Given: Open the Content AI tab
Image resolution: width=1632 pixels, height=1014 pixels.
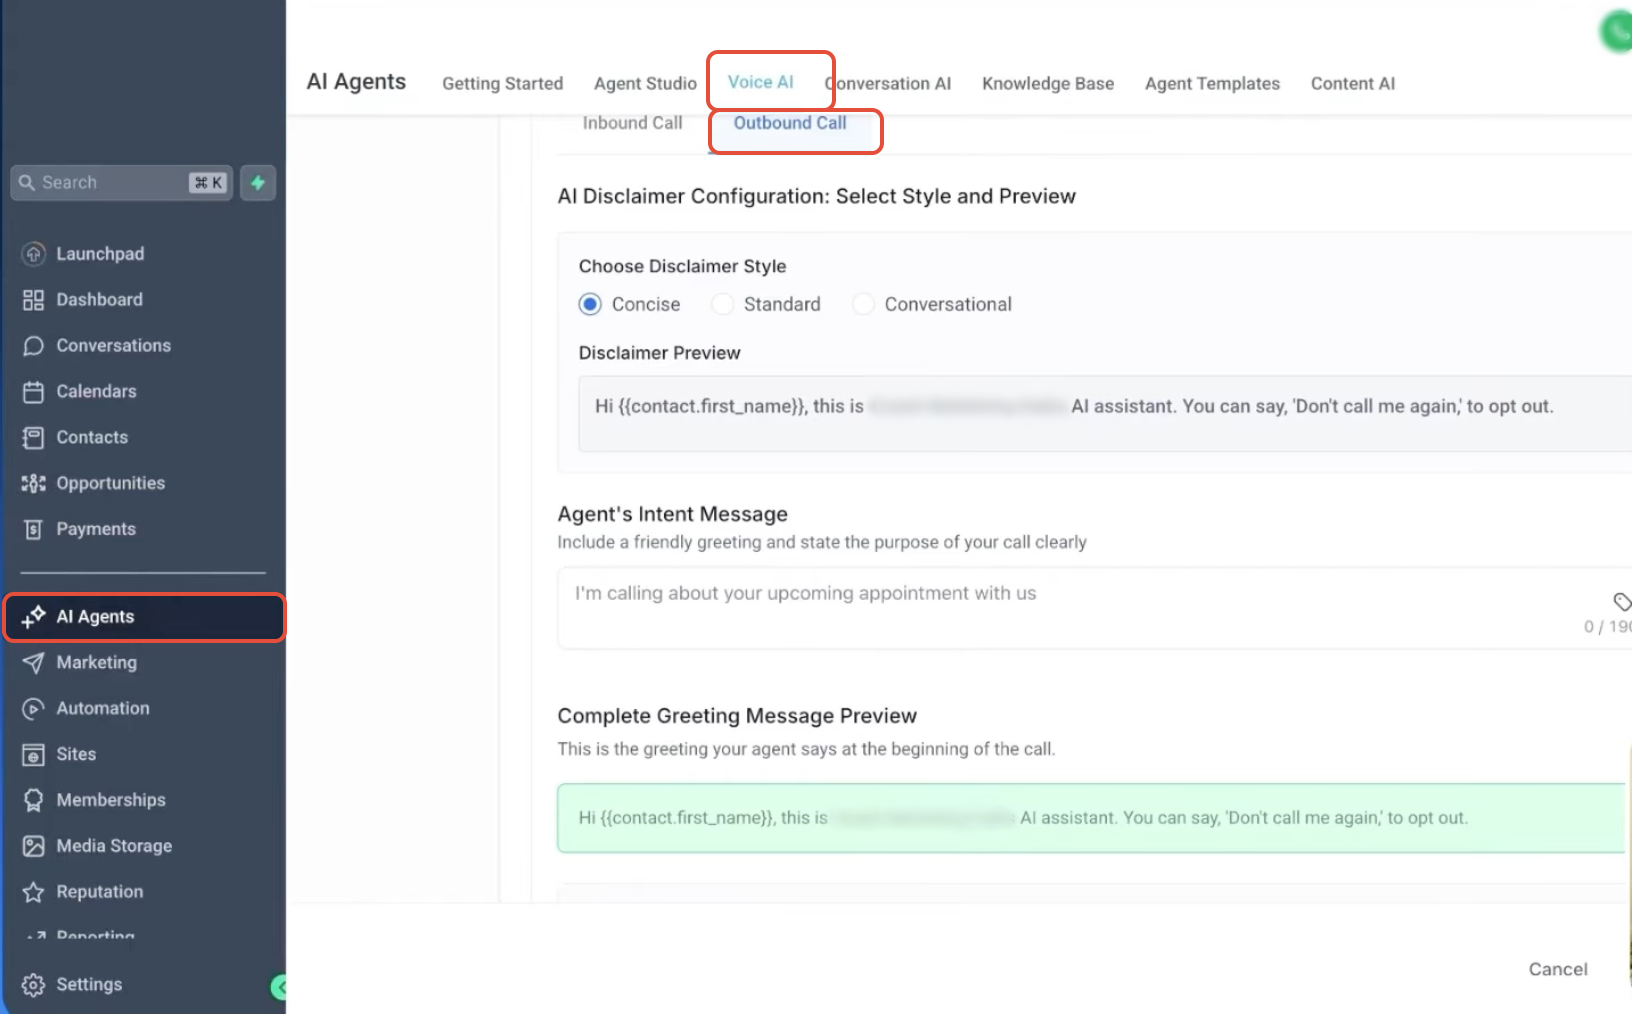Looking at the screenshot, I should pyautogui.click(x=1353, y=84).
